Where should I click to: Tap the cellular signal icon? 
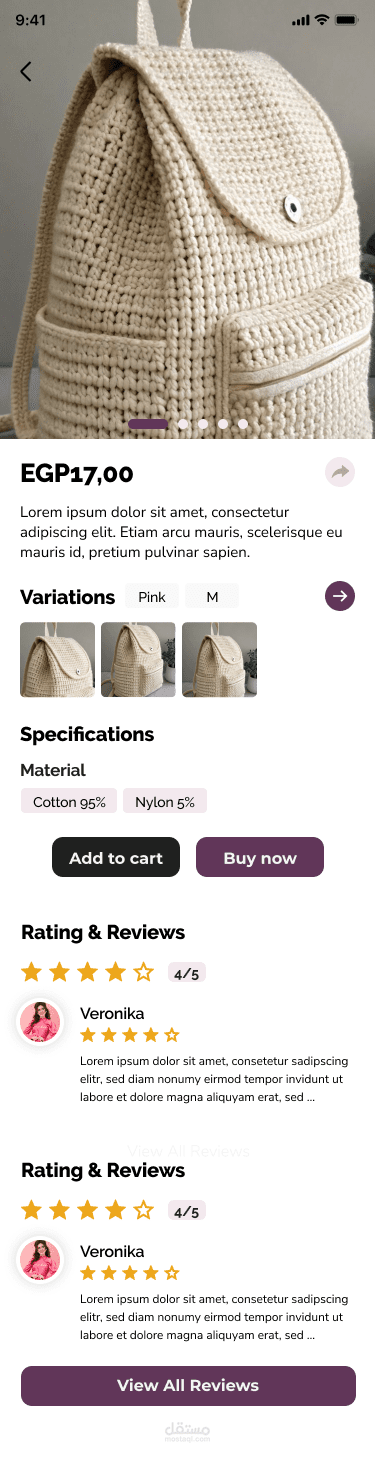point(300,20)
